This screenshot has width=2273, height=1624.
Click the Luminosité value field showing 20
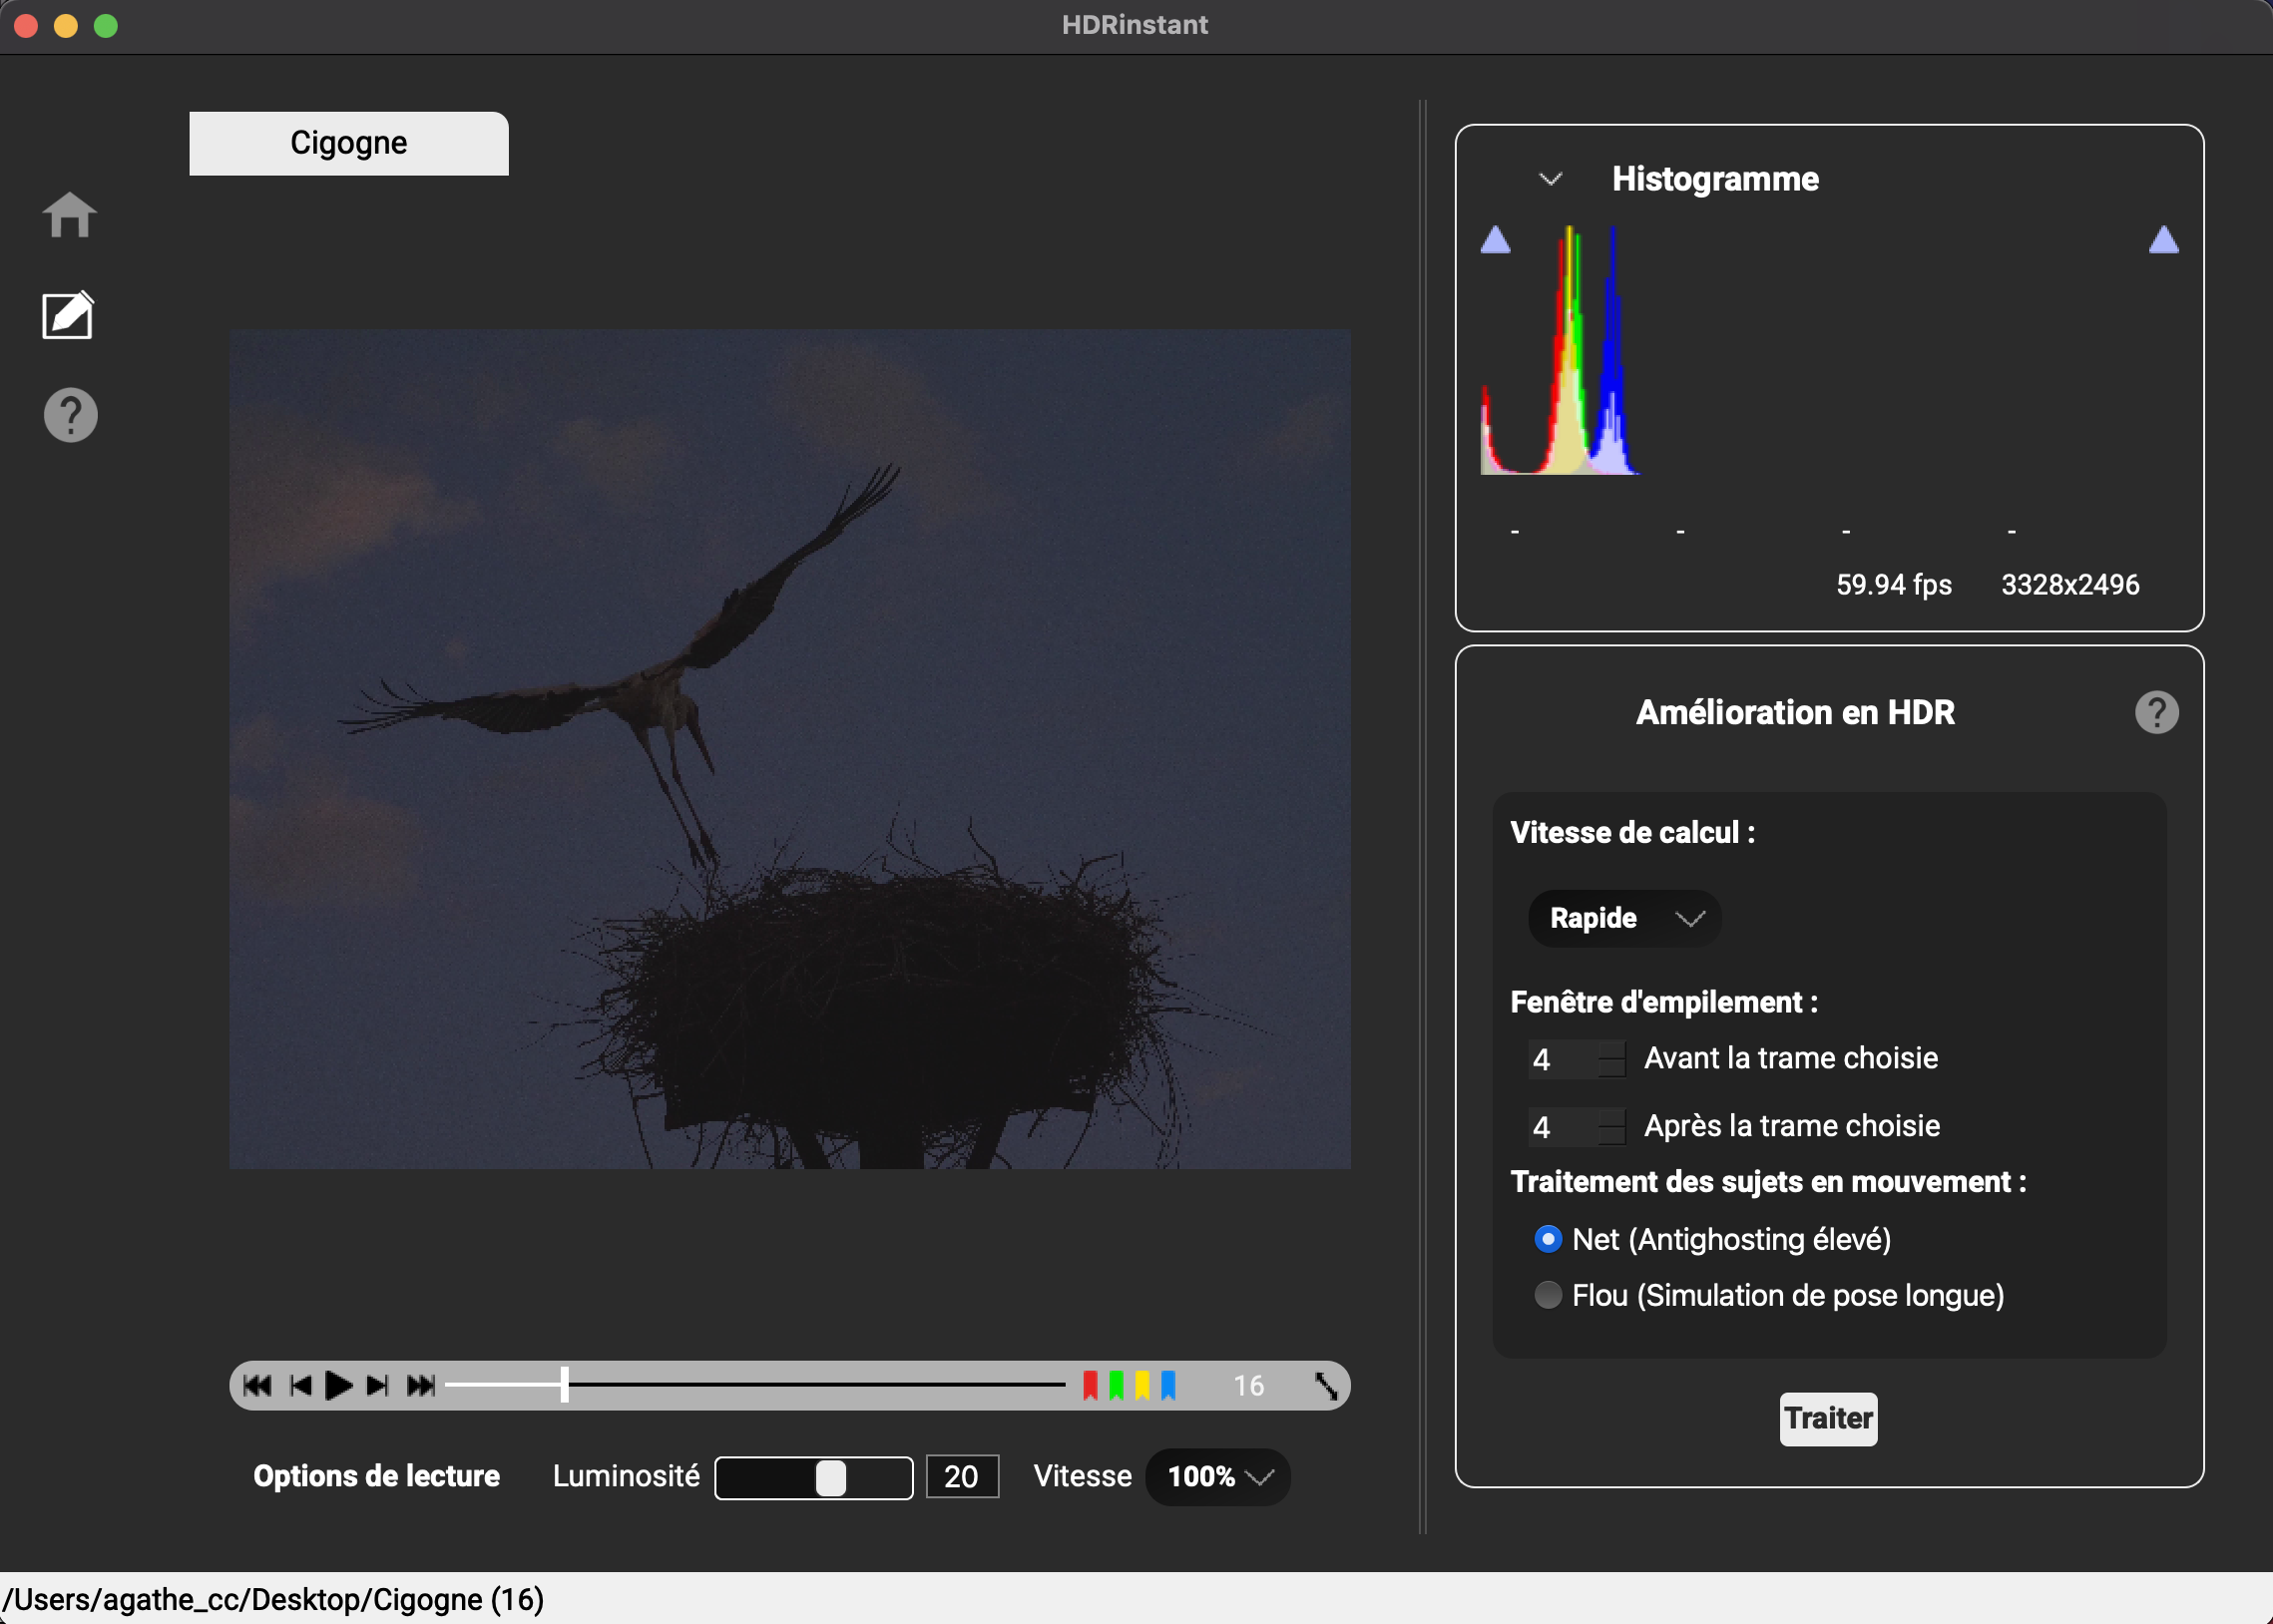click(961, 1477)
